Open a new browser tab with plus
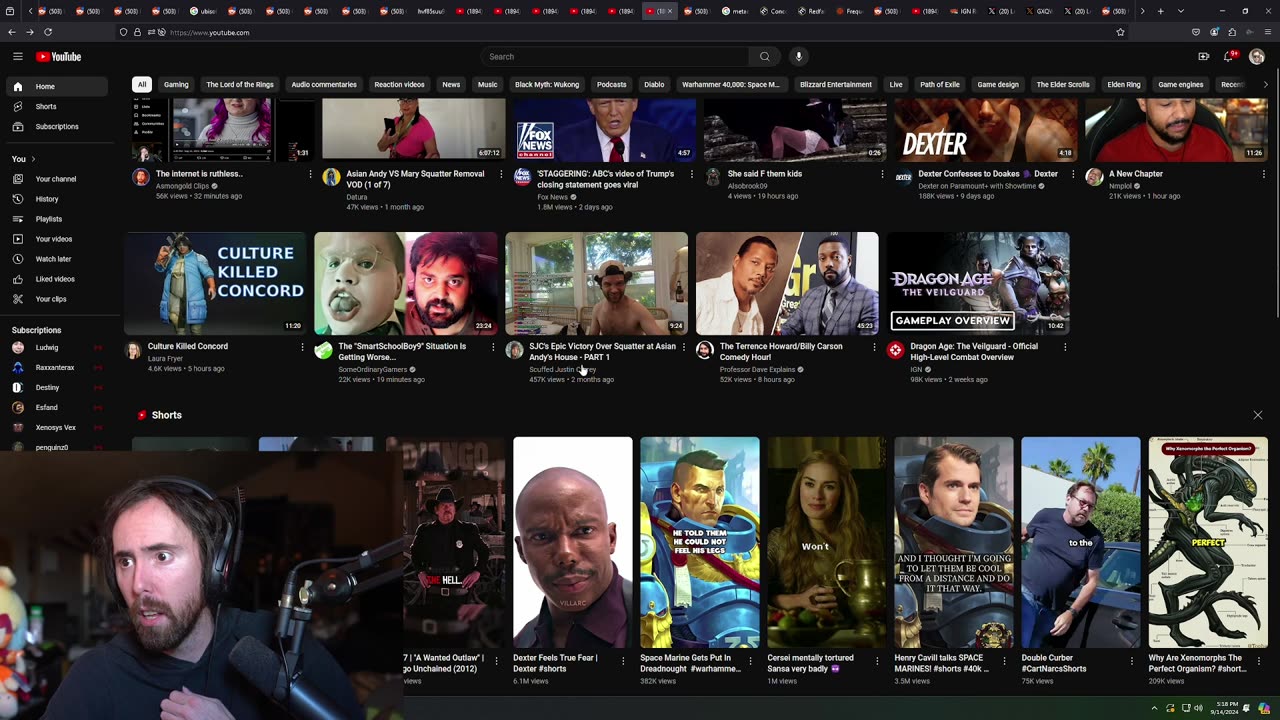The image size is (1280, 720). 1160,11
